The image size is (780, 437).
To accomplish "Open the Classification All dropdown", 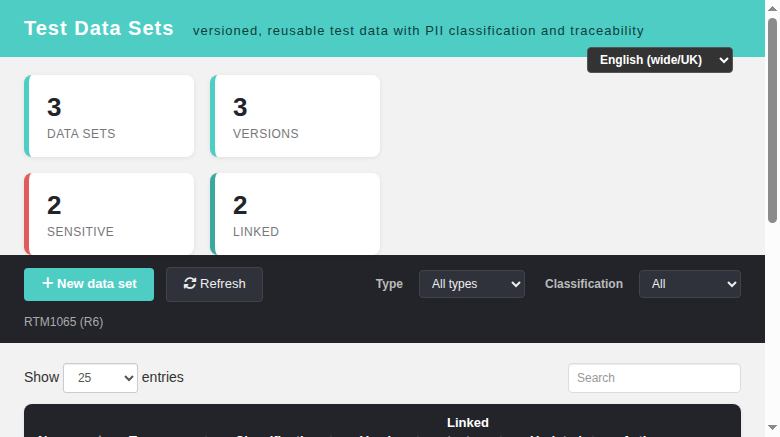I will tap(689, 284).
